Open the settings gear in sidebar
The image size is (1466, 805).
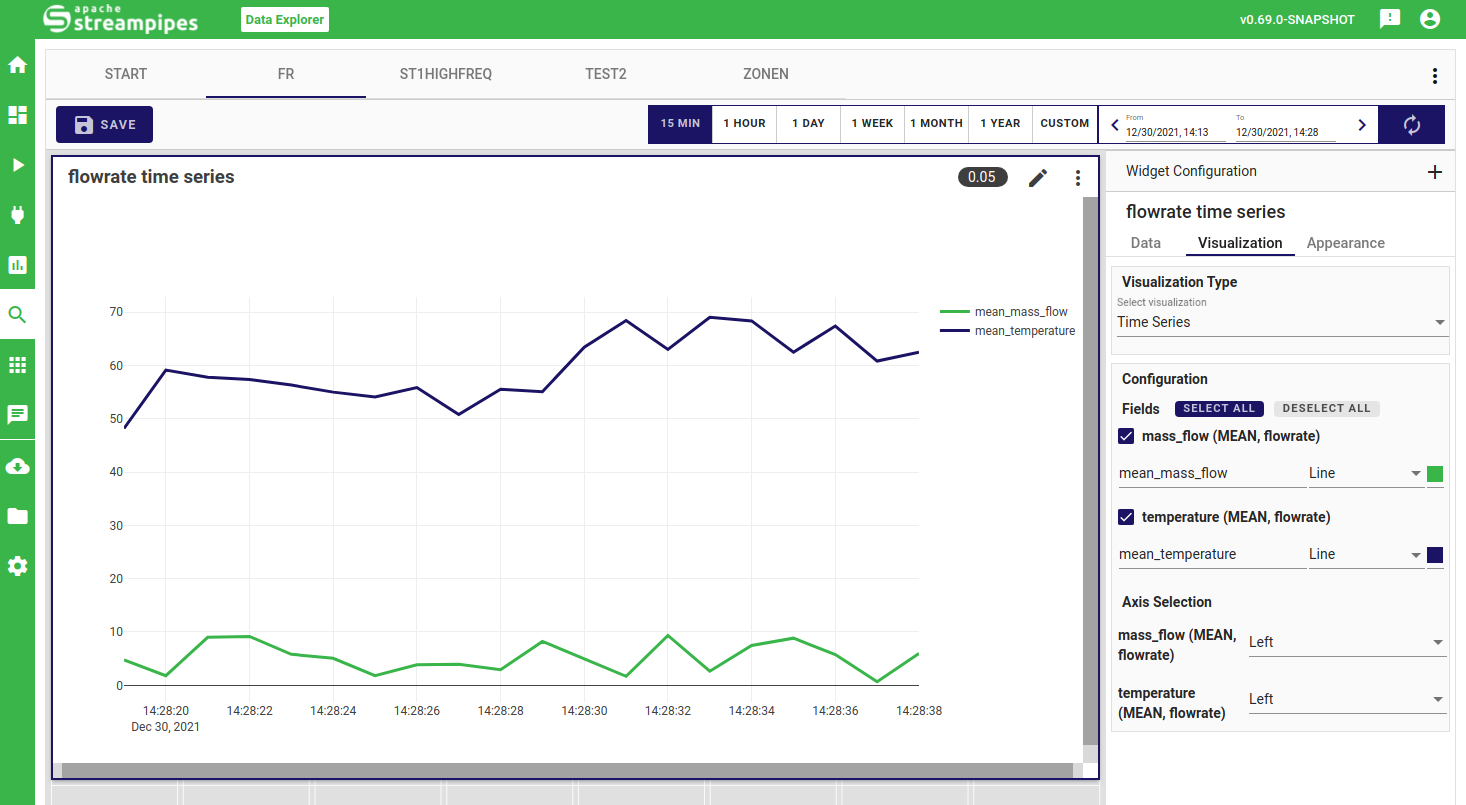[17, 566]
